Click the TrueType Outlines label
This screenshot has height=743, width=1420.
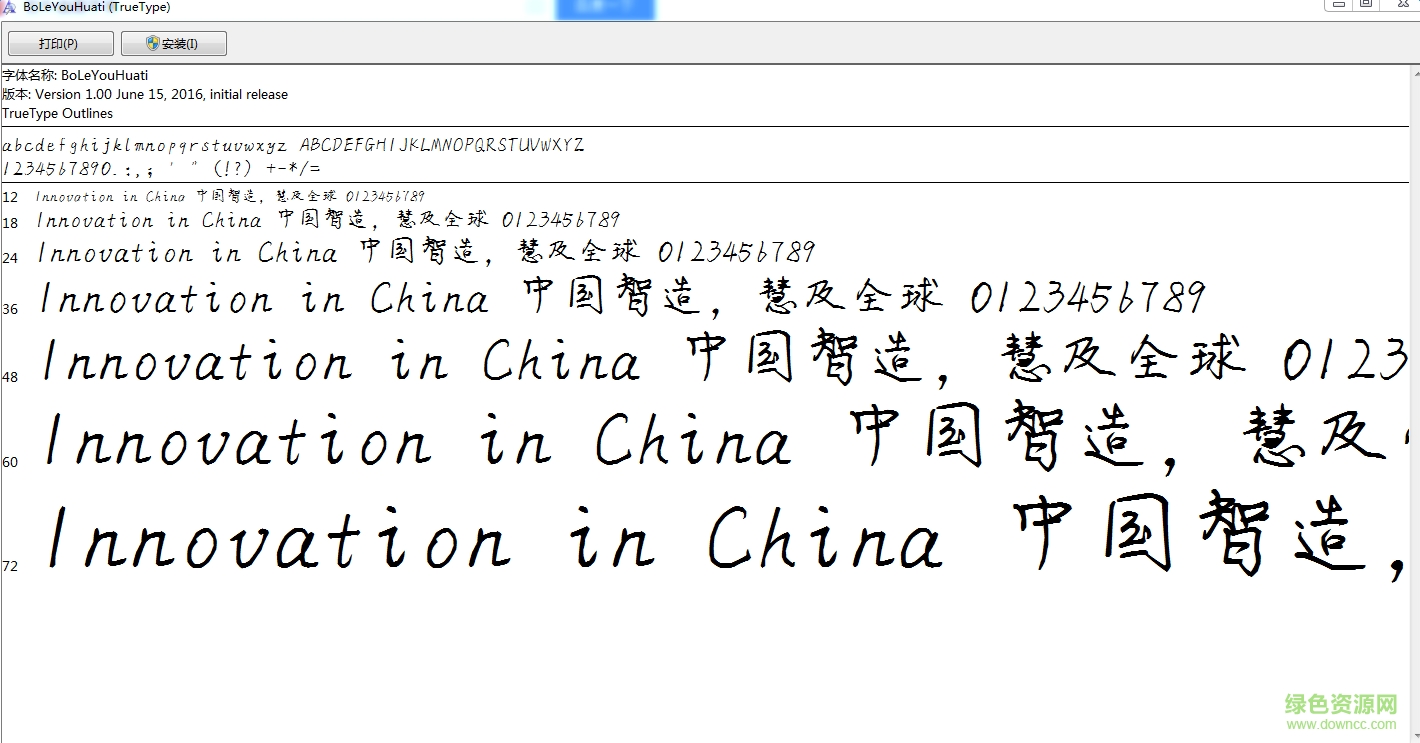tap(56, 113)
